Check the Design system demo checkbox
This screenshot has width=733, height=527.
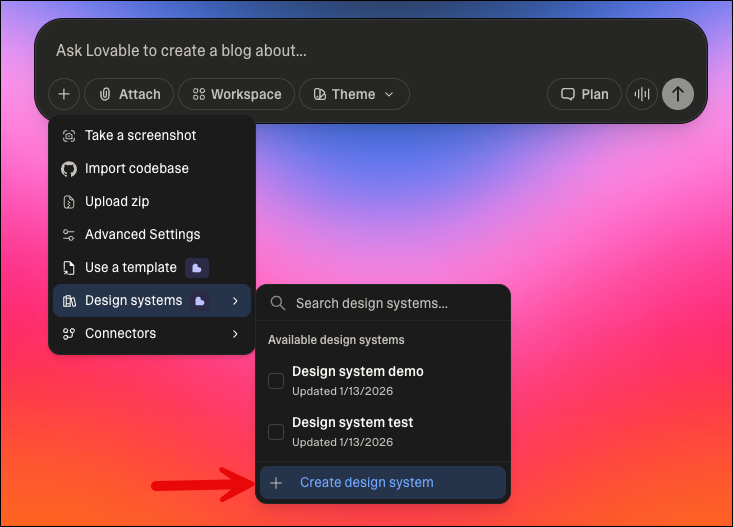click(276, 381)
